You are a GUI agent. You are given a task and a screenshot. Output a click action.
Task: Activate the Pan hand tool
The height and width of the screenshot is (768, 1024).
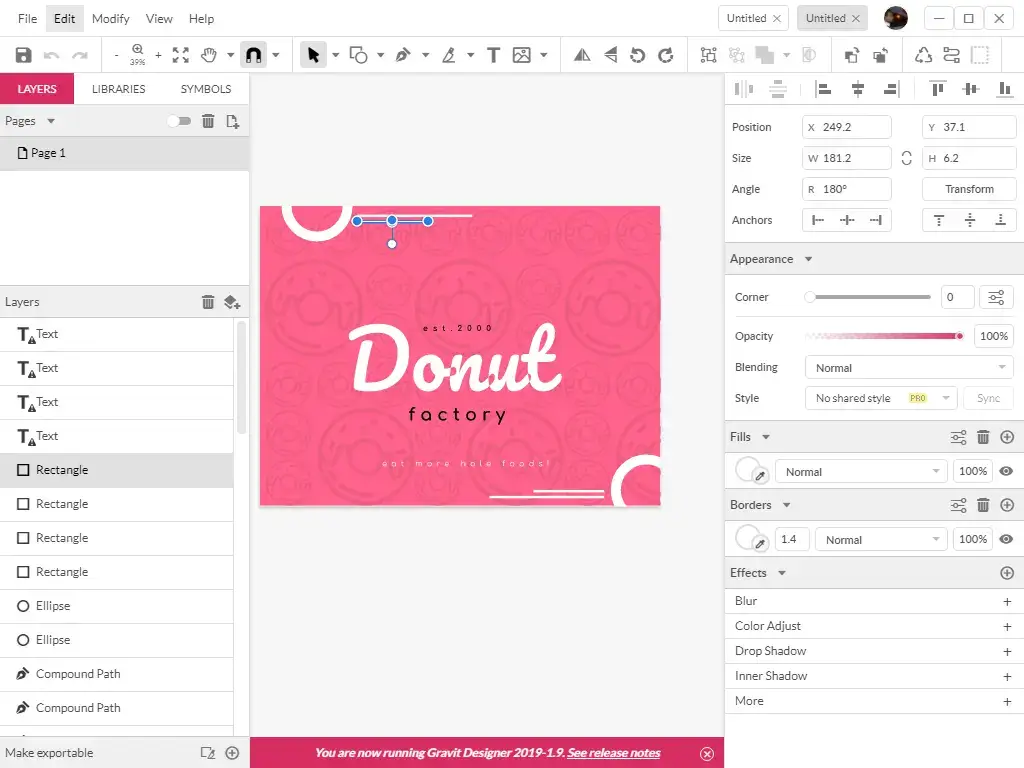(x=209, y=56)
